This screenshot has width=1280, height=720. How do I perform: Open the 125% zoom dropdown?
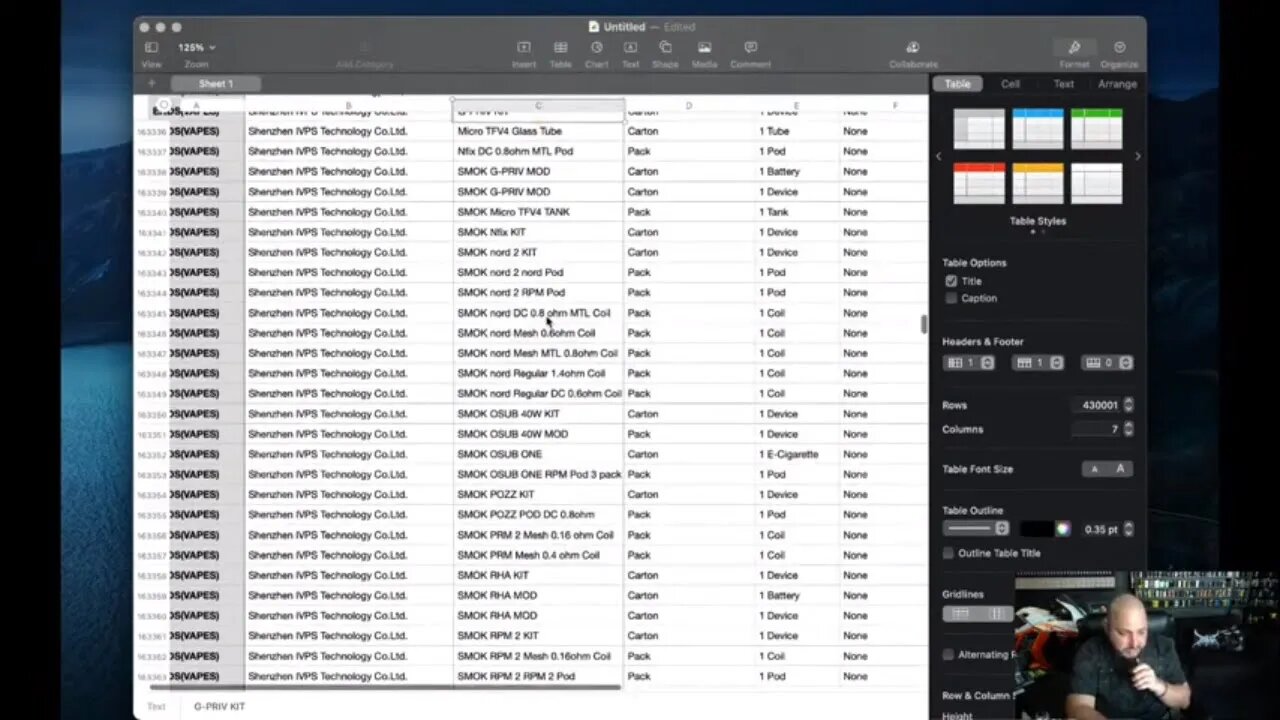(196, 47)
